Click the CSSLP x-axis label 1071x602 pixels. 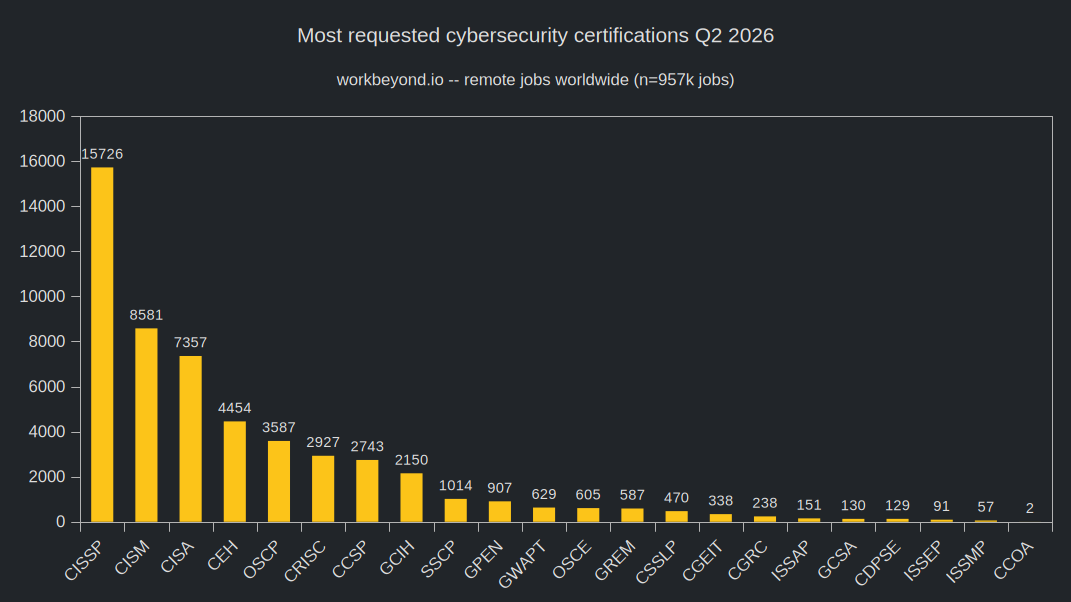[x=656, y=562]
